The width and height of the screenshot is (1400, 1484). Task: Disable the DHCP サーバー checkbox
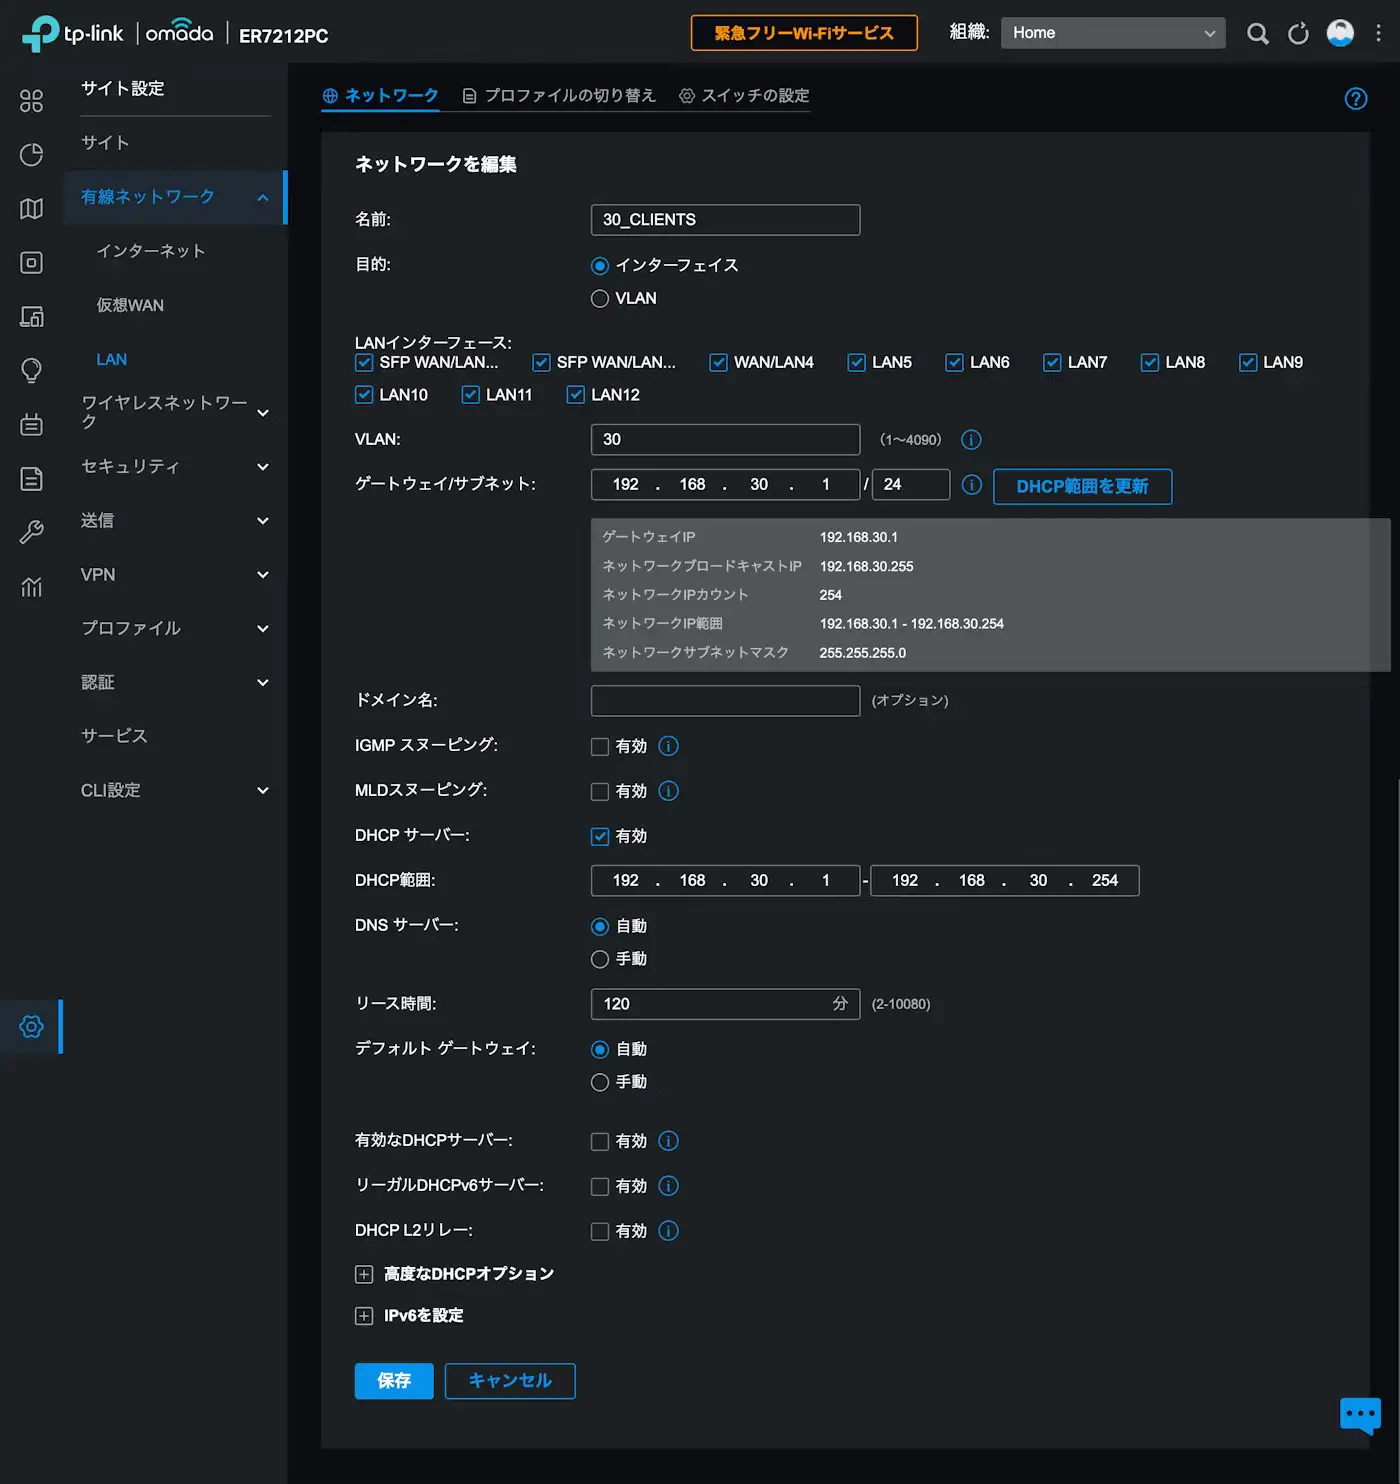(599, 836)
